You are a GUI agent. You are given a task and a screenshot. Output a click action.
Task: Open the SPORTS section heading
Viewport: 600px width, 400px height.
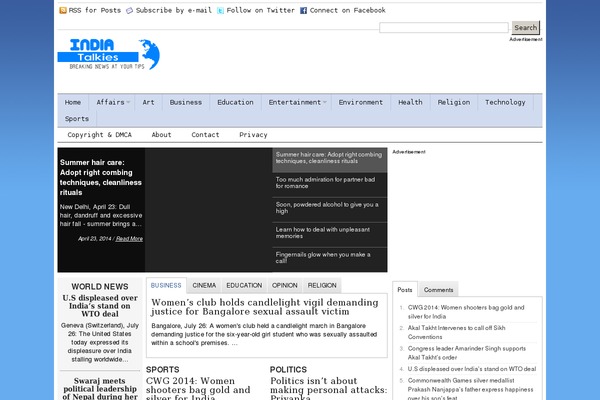pos(163,369)
